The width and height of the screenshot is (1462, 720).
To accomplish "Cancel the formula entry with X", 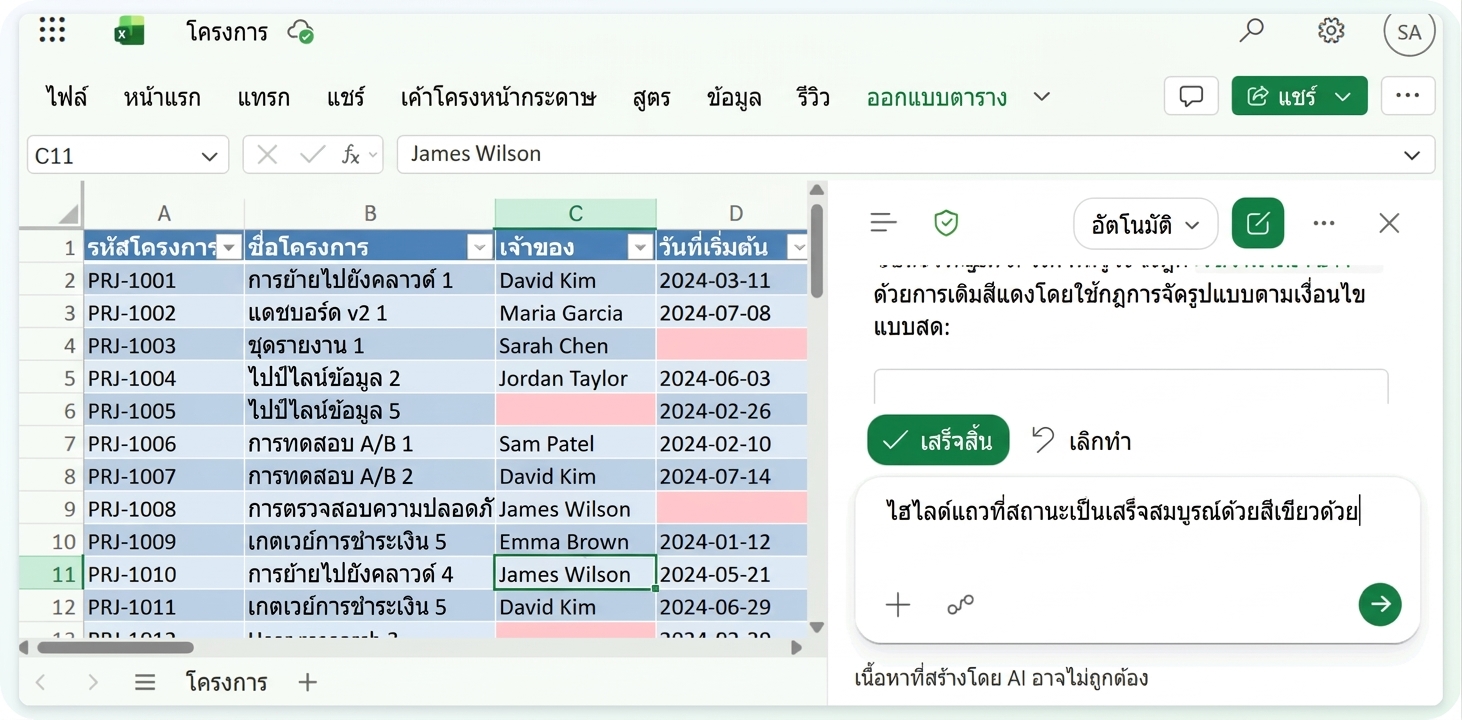I will [267, 155].
